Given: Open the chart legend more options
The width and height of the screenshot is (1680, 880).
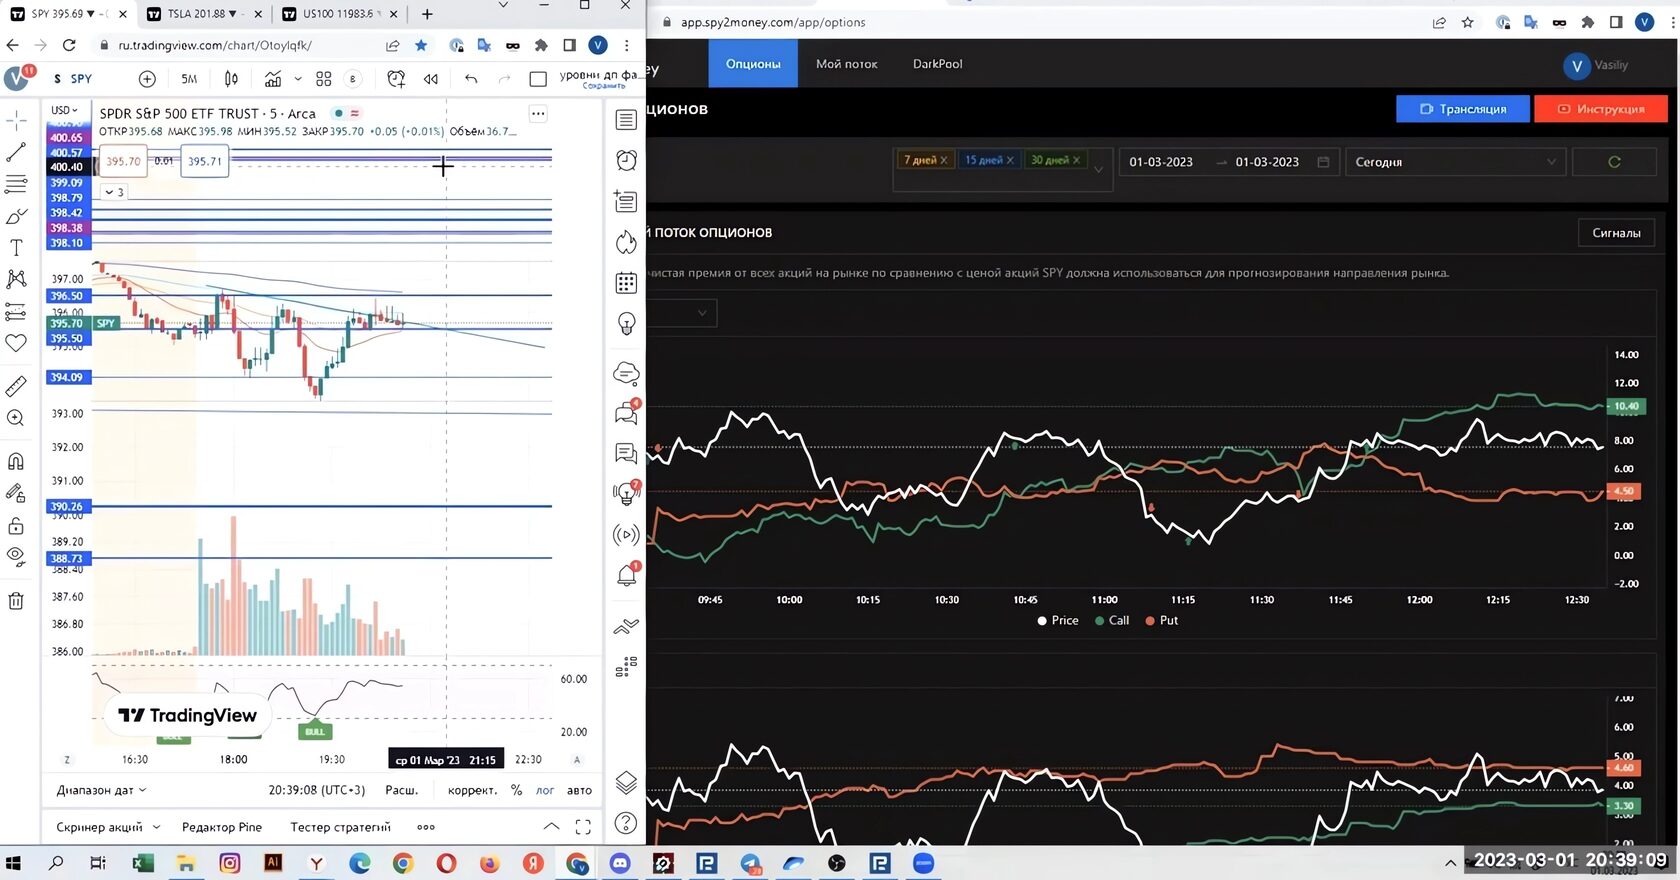Looking at the screenshot, I should pos(538,113).
